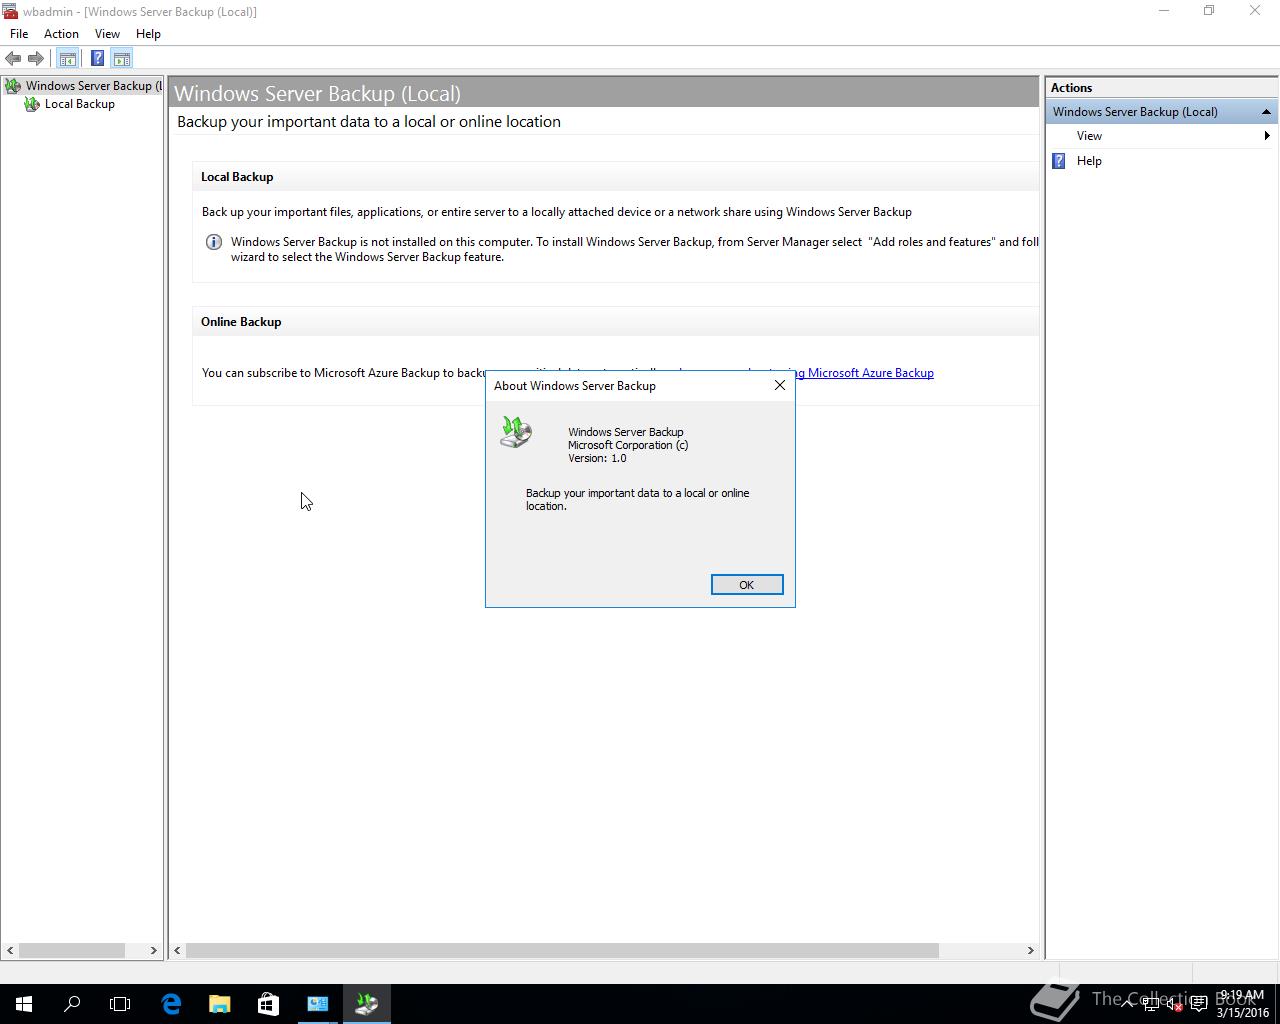
Task: Open the Help menu
Action: pos(148,34)
